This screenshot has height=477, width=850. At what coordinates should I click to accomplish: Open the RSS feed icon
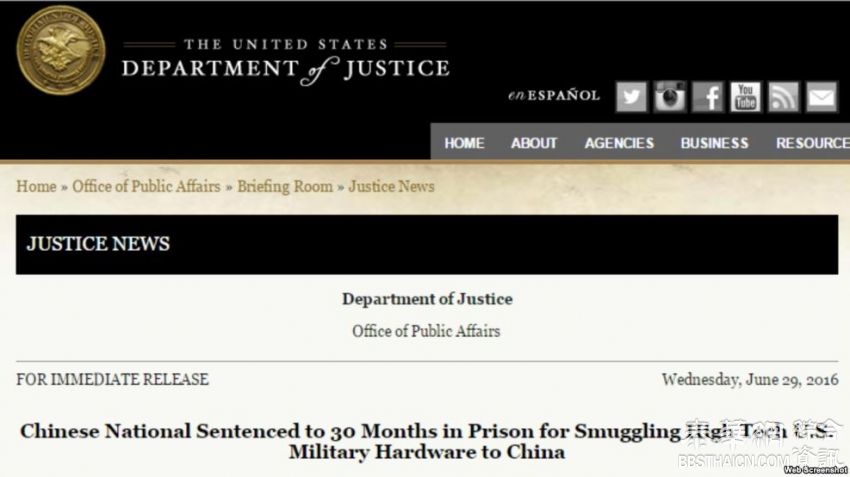(x=783, y=96)
